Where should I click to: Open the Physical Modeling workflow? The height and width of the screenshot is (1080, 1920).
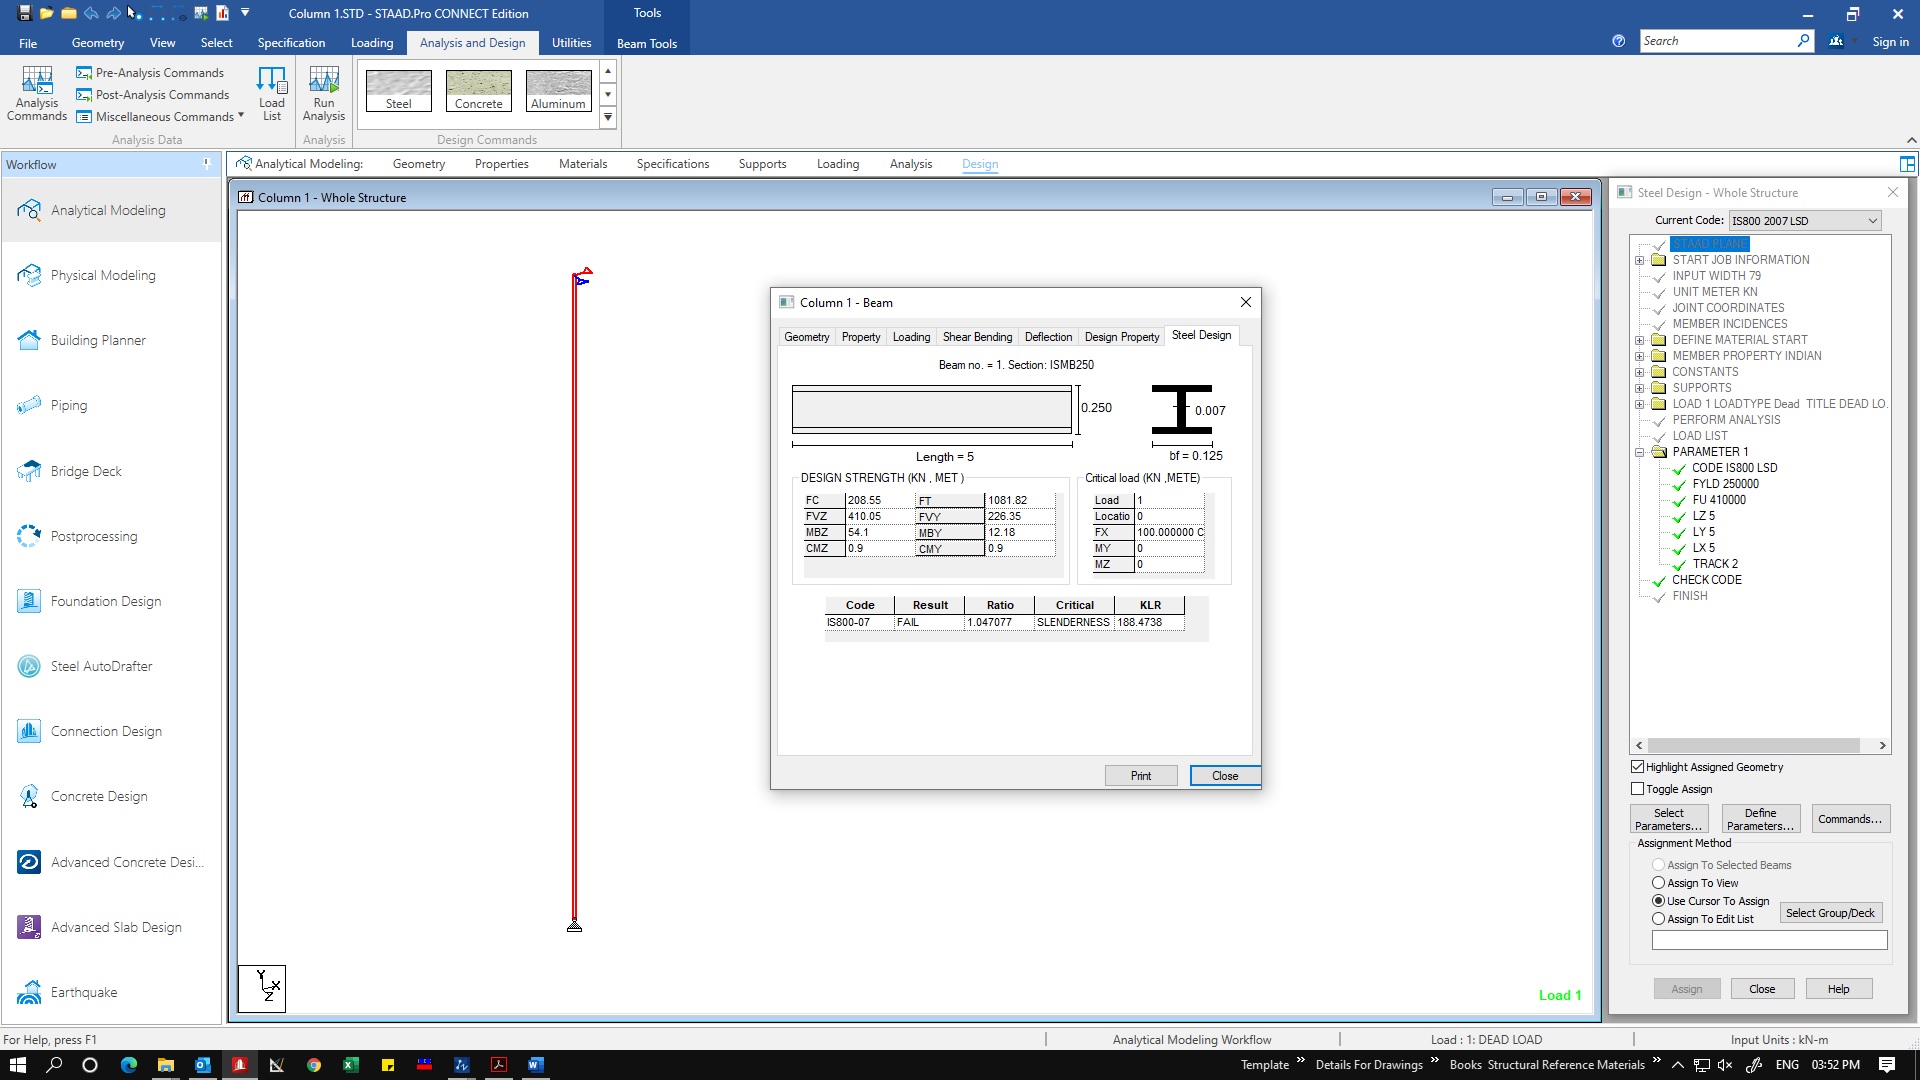pos(103,275)
